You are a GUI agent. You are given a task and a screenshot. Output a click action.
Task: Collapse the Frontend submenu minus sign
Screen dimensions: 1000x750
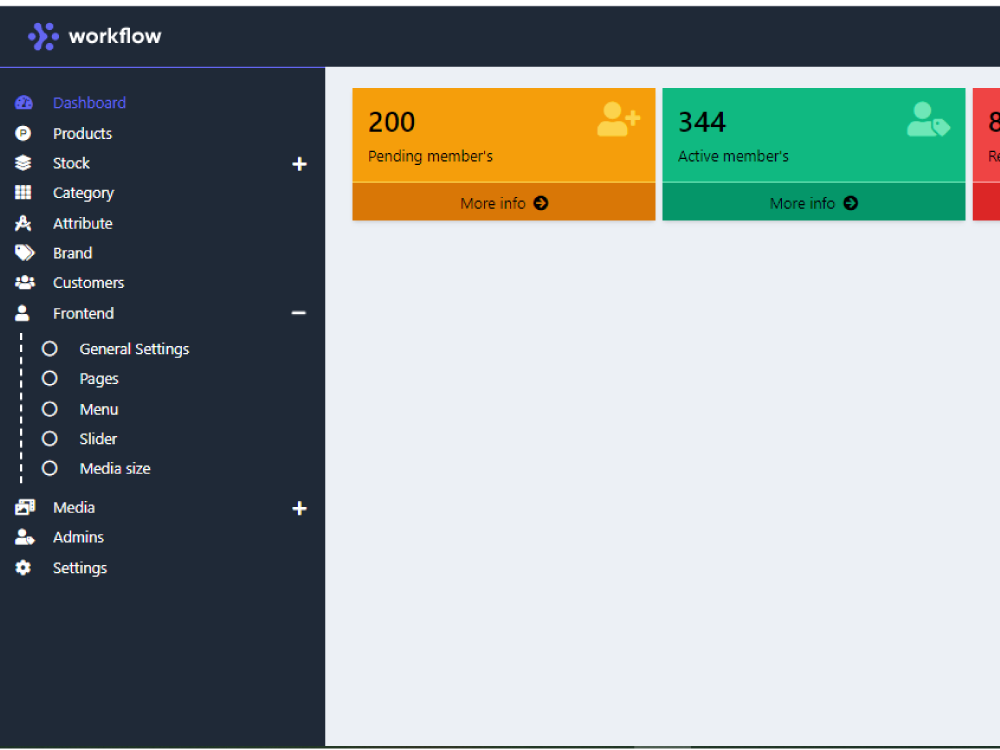coord(298,313)
